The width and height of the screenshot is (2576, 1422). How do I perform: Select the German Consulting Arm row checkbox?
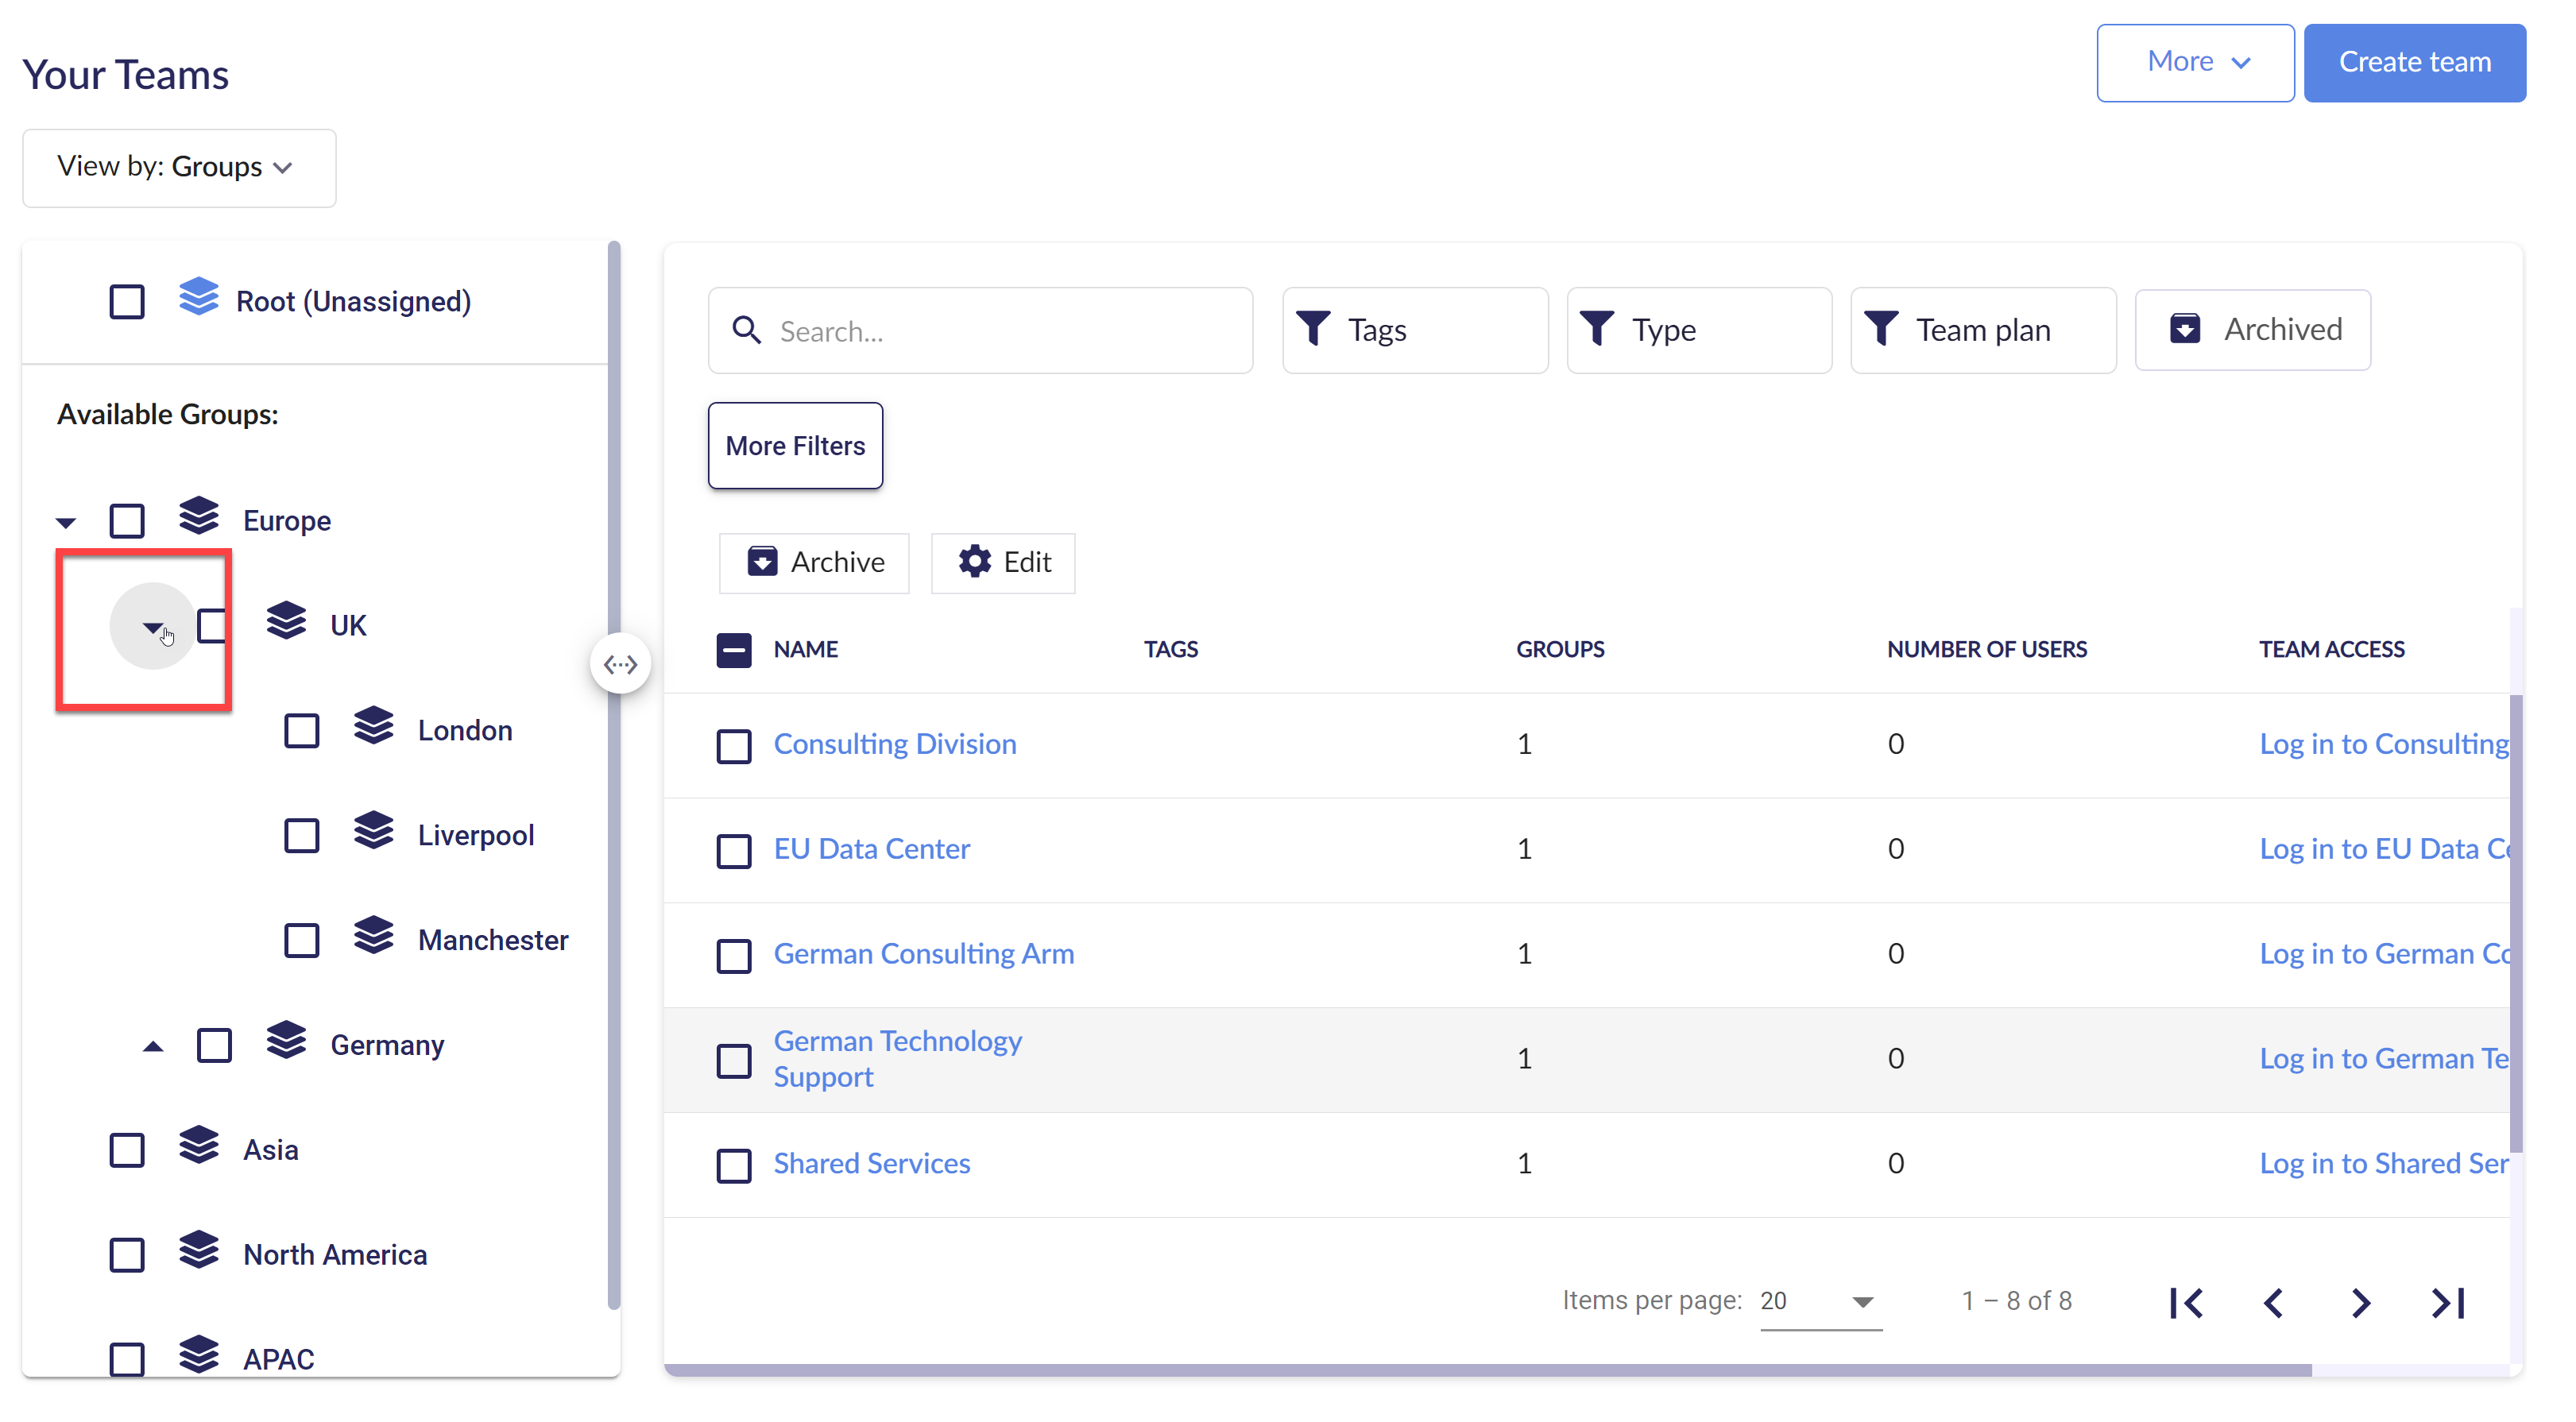(734, 956)
